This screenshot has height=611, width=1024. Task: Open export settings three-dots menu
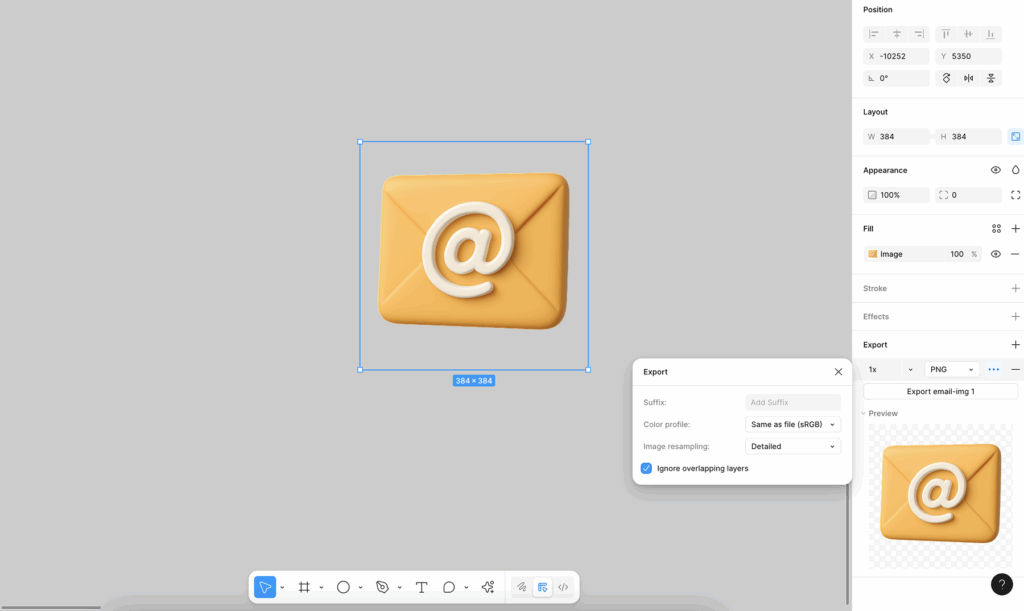[x=993, y=369]
